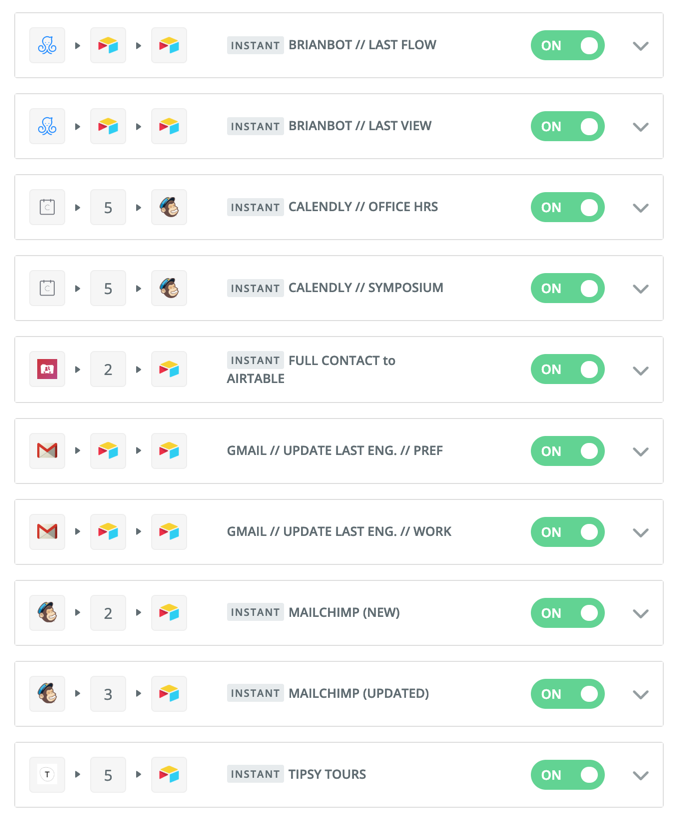
Task: Click the 2 steps badge in FULL CONTACT row
Action: 108,370
